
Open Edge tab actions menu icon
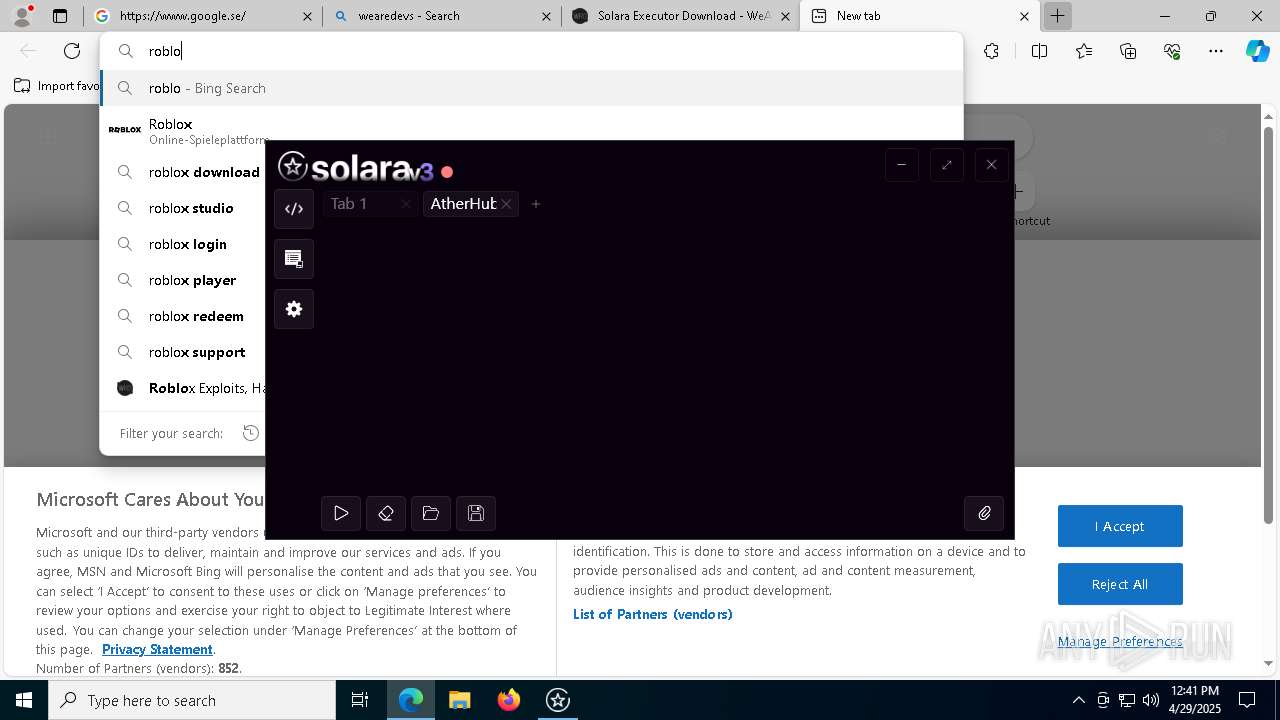click(60, 16)
